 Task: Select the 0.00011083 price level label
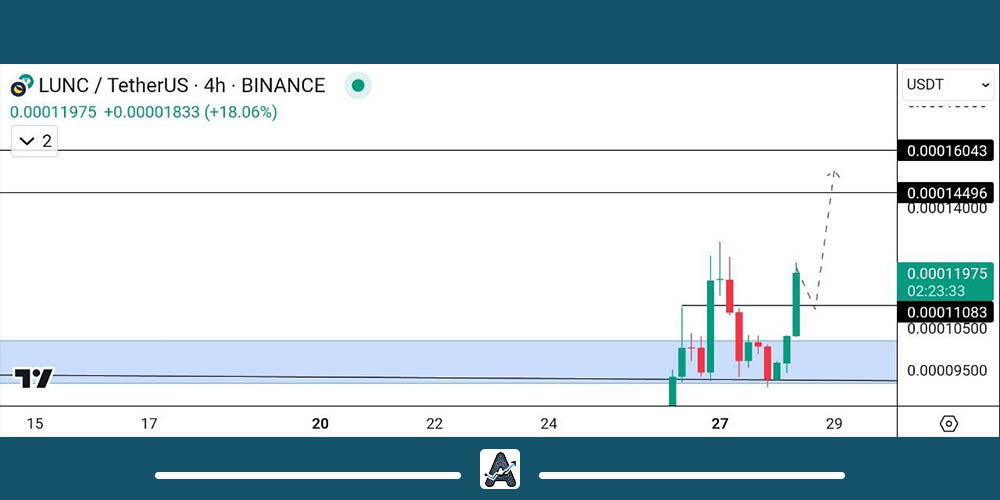946,313
